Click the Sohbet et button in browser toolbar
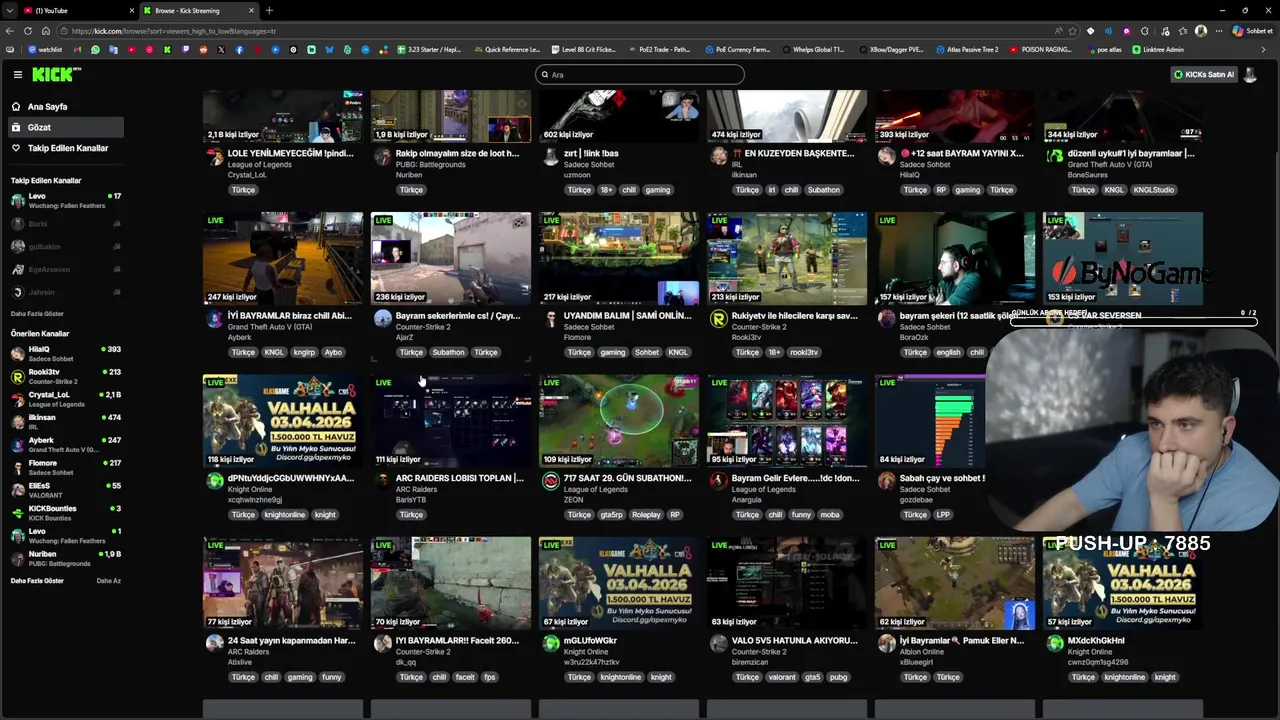1280x720 pixels. 1252,31
